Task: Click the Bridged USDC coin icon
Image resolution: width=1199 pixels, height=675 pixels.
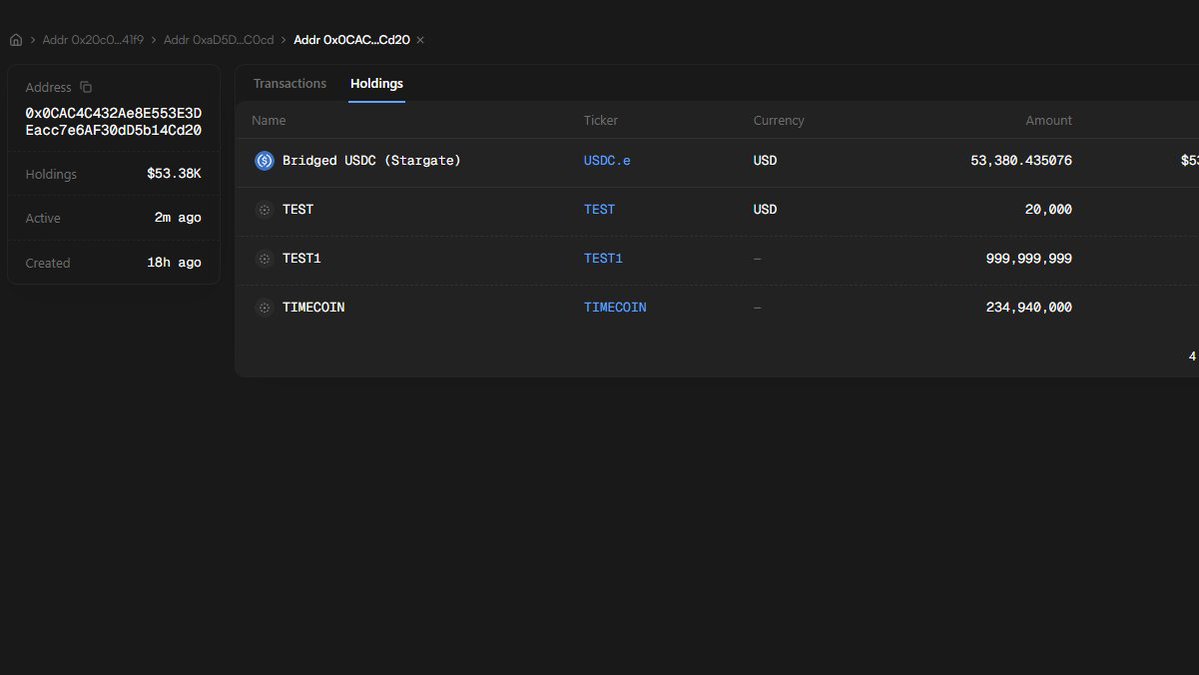Action: 264,161
